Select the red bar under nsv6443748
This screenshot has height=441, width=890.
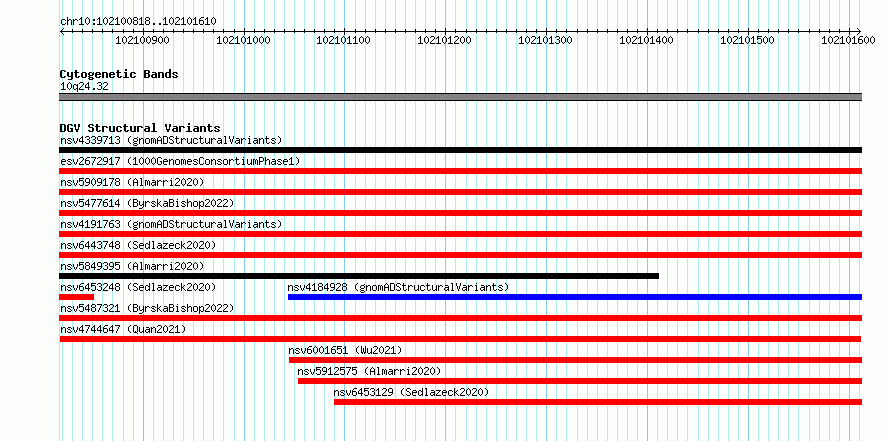pyautogui.click(x=460, y=255)
